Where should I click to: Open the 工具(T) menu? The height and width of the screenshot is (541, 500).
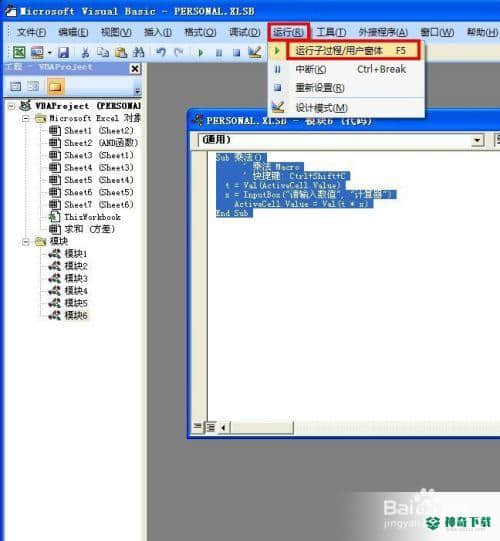coord(331,32)
